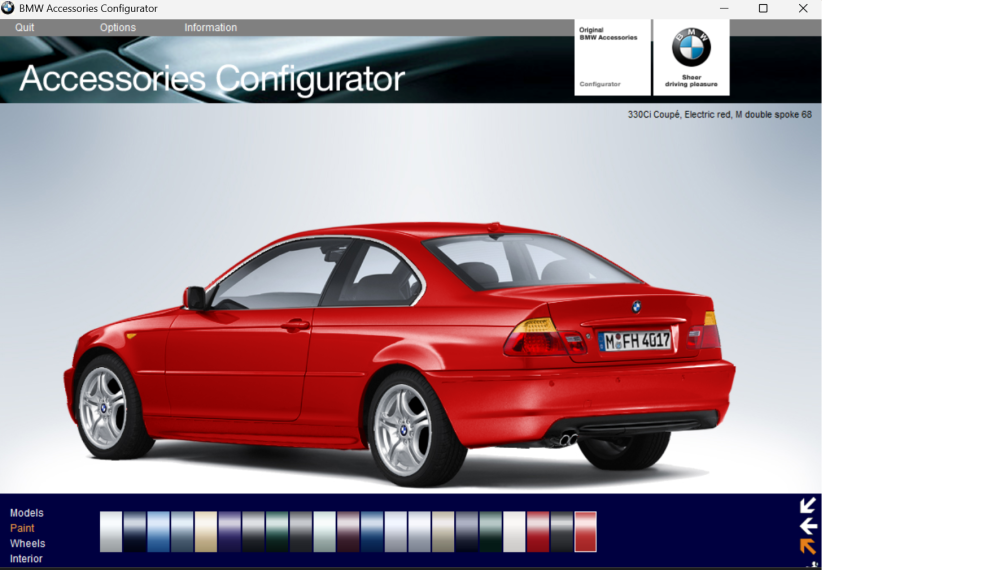1000x570 pixels.
Task: Click the orange diagonal up-left arrow icon
Action: (x=808, y=546)
